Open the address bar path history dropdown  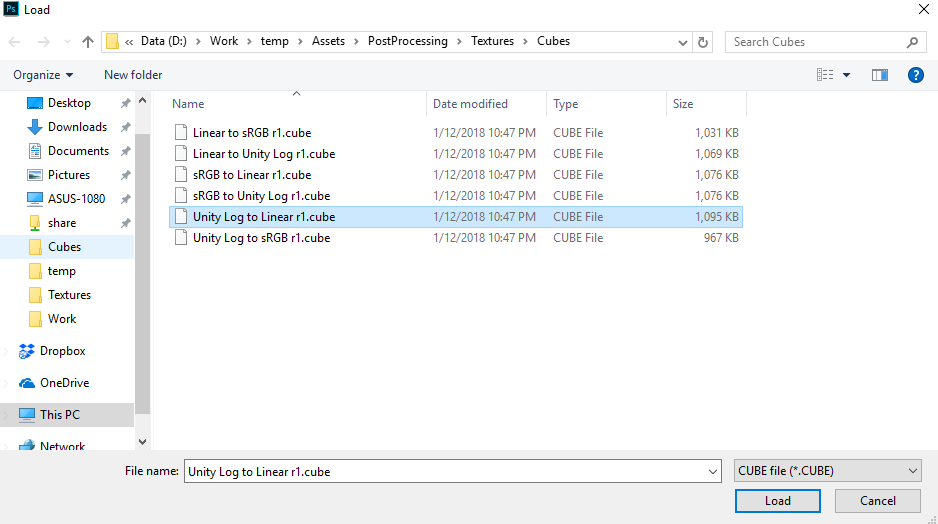681,42
